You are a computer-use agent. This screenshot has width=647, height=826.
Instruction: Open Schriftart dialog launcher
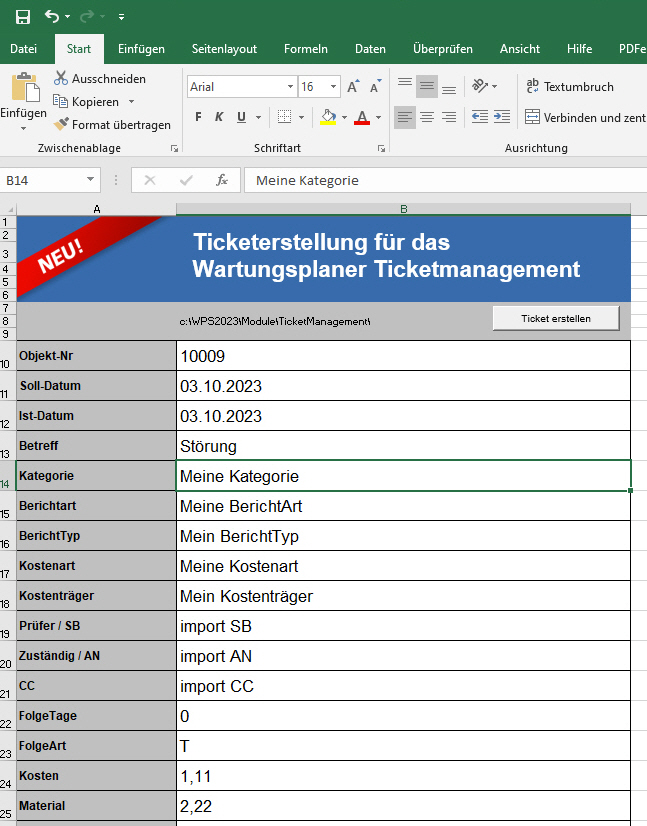[x=381, y=149]
